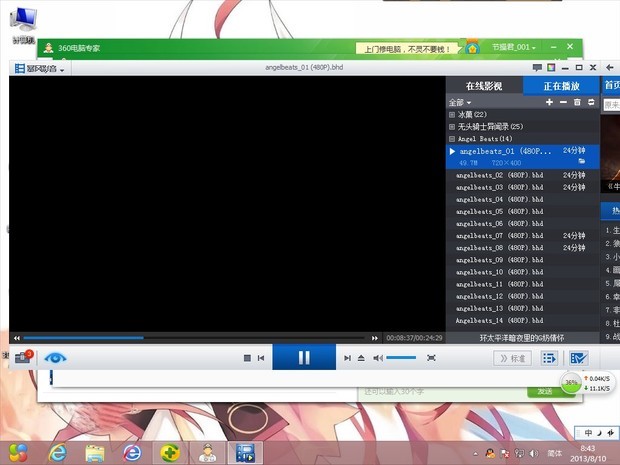Mute the player volume
Image resolution: width=620 pixels, height=465 pixels.
[x=378, y=358]
